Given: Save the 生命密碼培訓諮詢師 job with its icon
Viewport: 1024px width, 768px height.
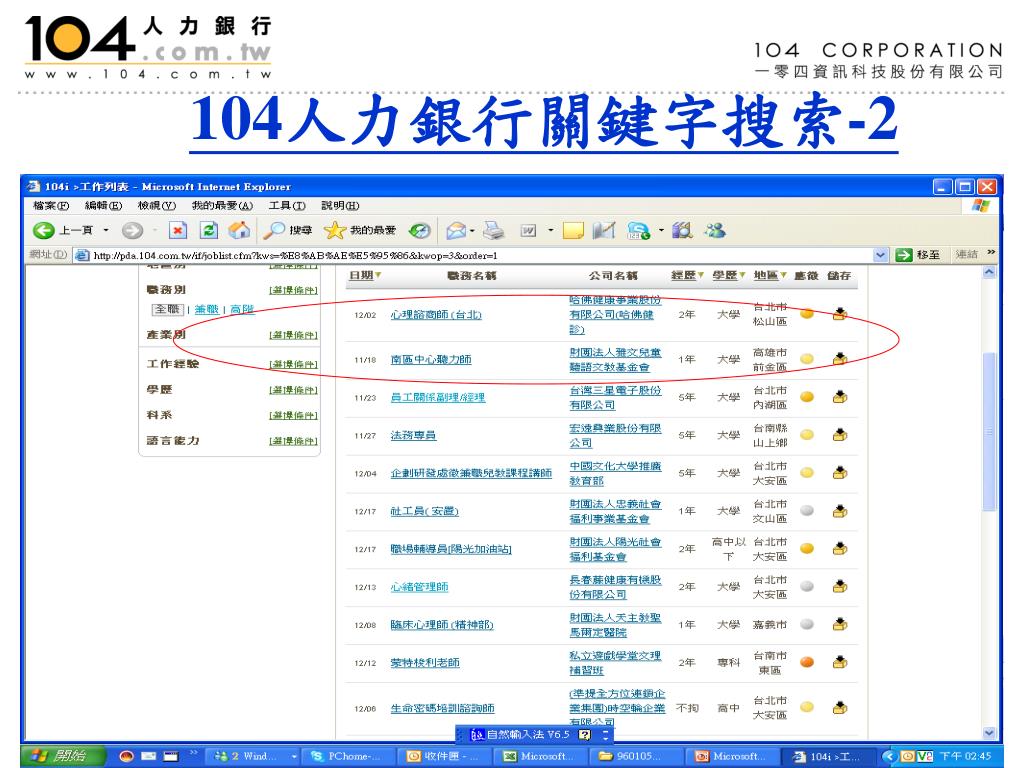Looking at the screenshot, I should tap(840, 707).
